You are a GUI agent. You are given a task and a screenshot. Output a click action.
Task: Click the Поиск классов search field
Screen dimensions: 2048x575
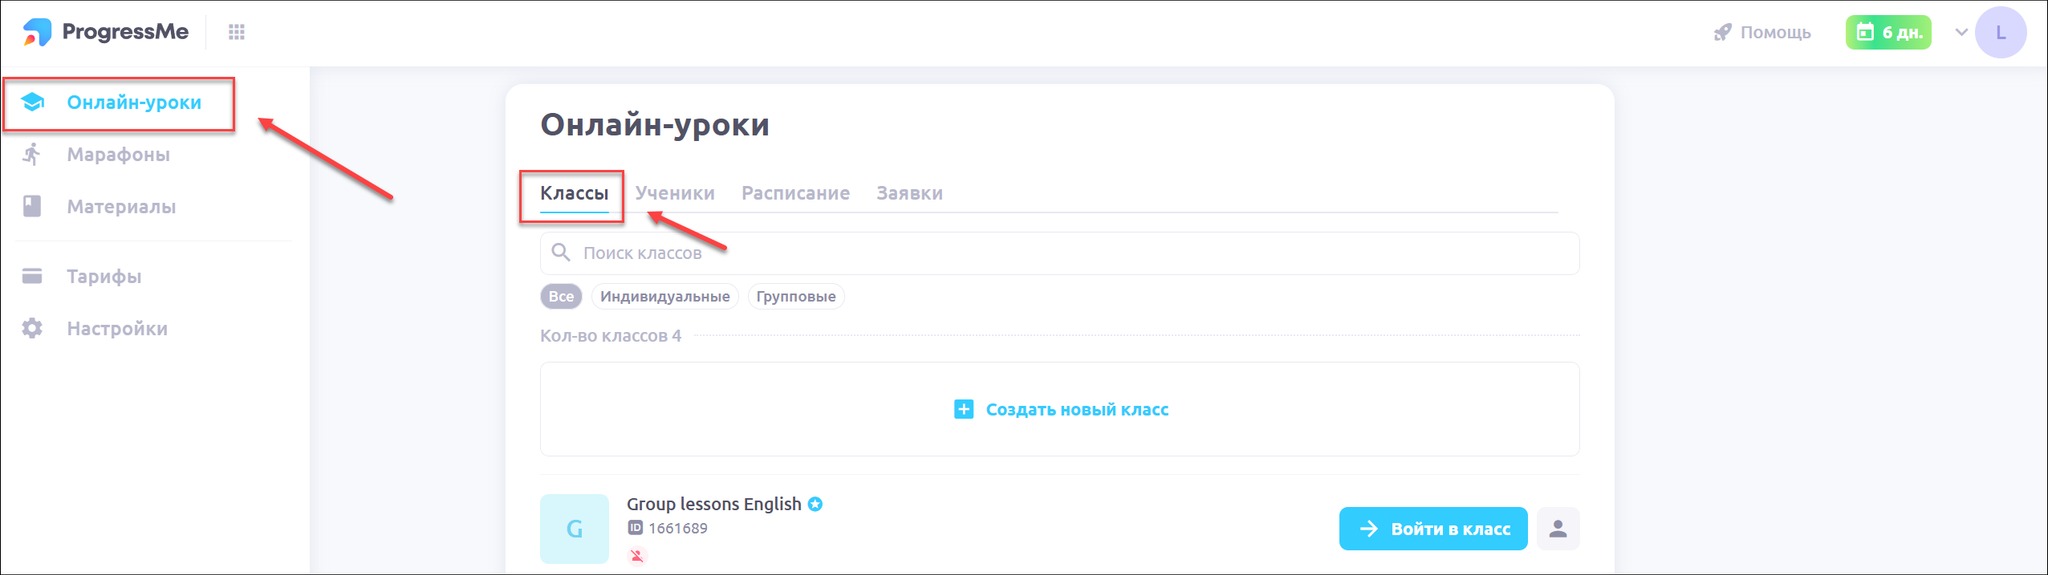1060,253
